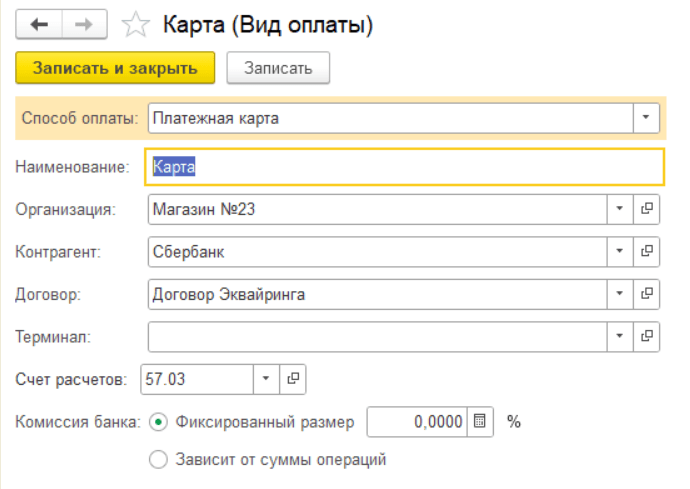Click the Комиссия банка label
Image resolution: width=690 pixels, height=489 pixels.
(78, 422)
